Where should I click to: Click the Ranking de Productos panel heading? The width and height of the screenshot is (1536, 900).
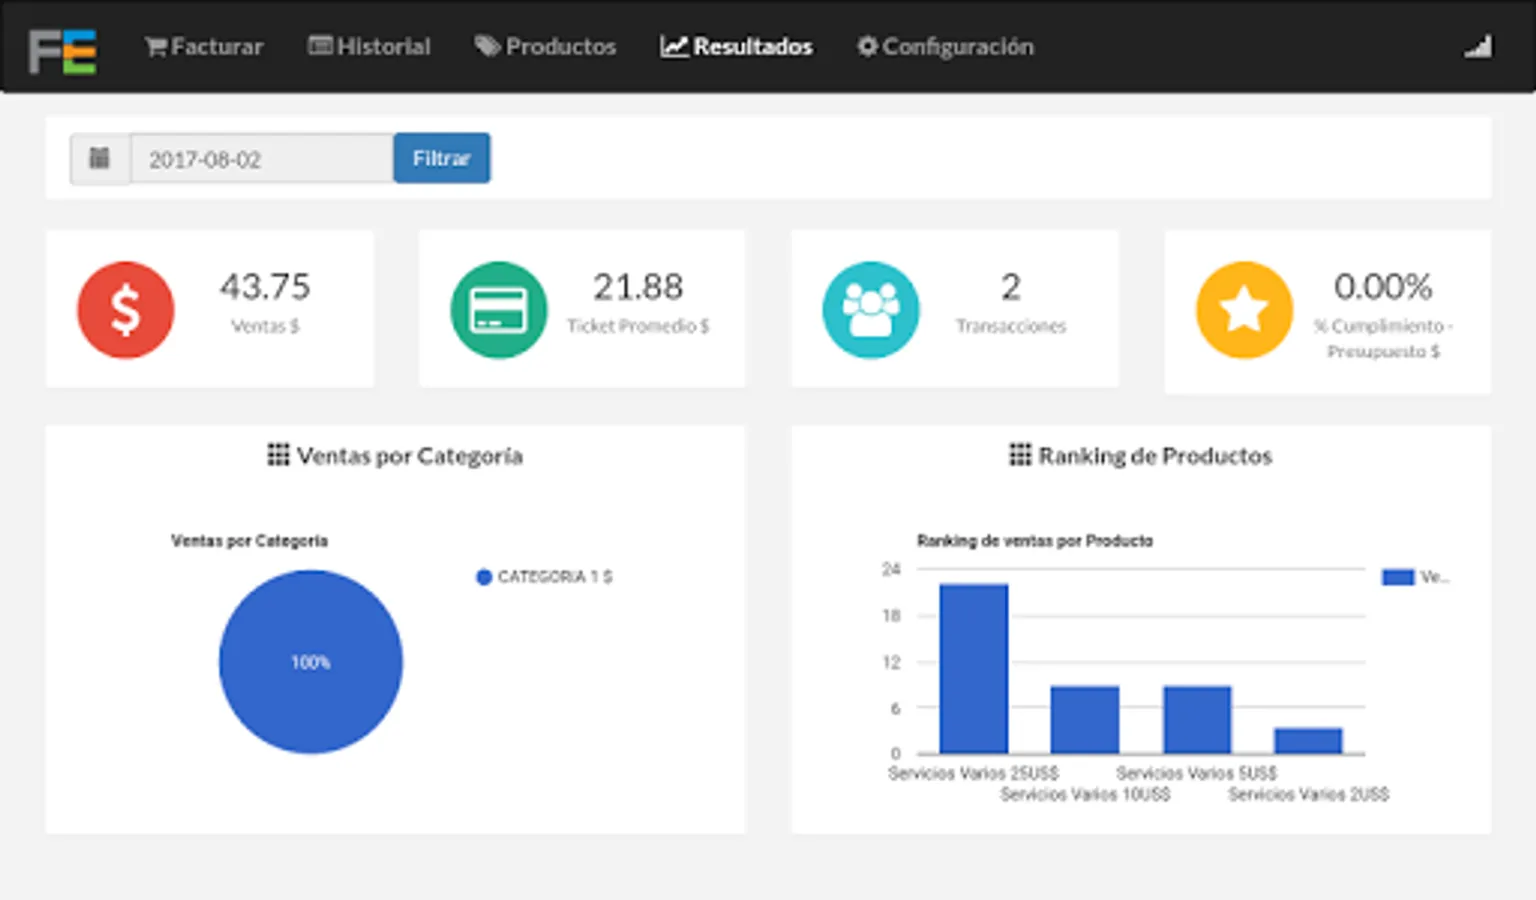pyautogui.click(x=1141, y=456)
